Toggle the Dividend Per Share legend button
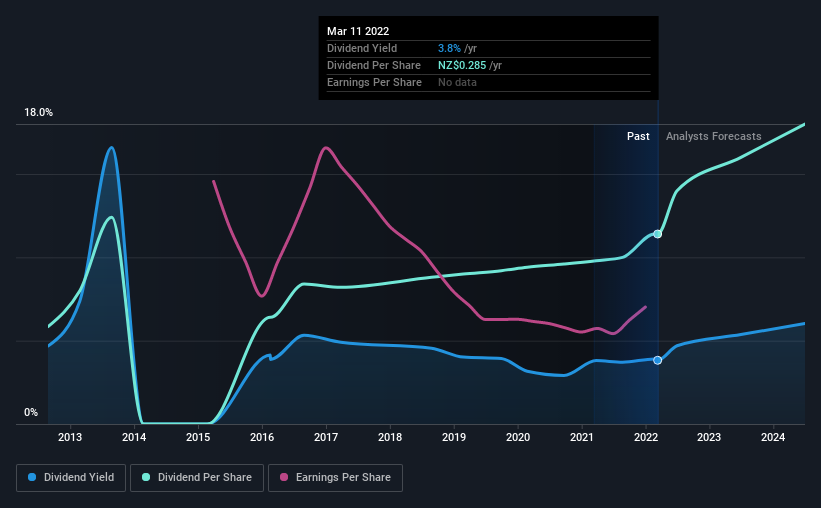The width and height of the screenshot is (821, 508). (x=197, y=478)
